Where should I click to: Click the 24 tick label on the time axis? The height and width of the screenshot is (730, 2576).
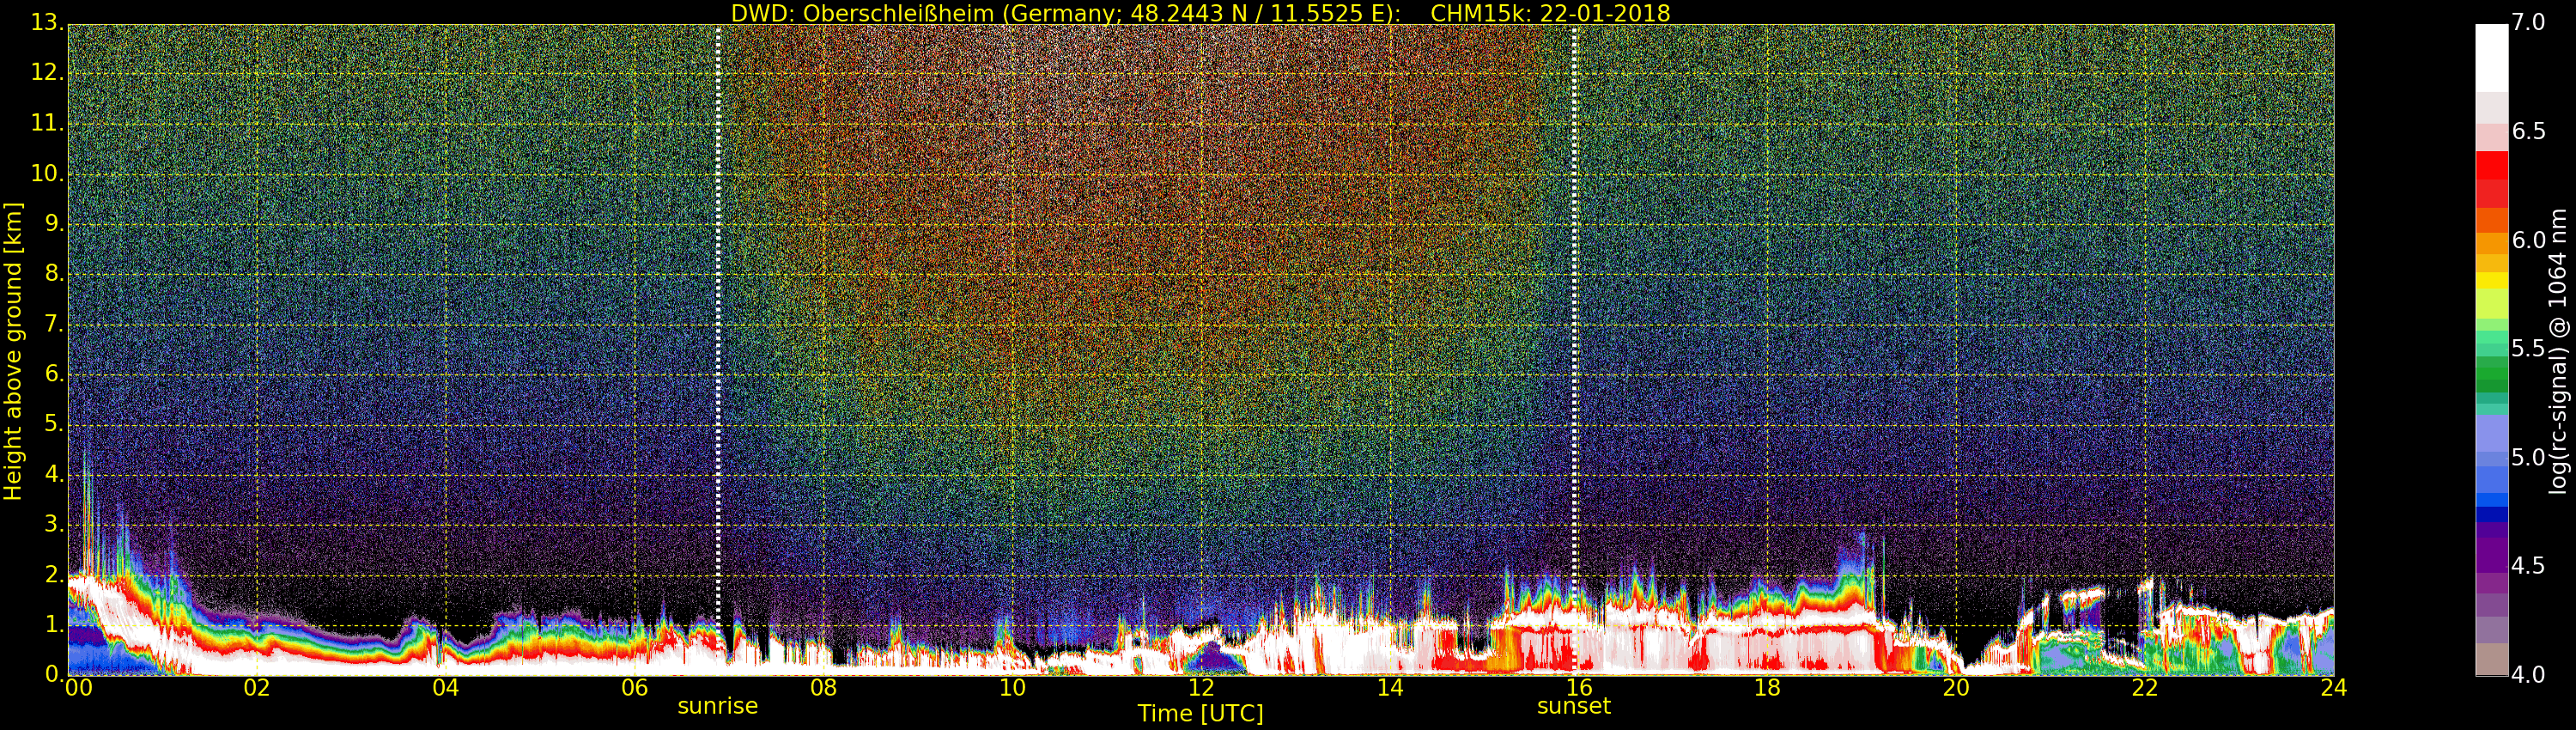[x=2333, y=688]
